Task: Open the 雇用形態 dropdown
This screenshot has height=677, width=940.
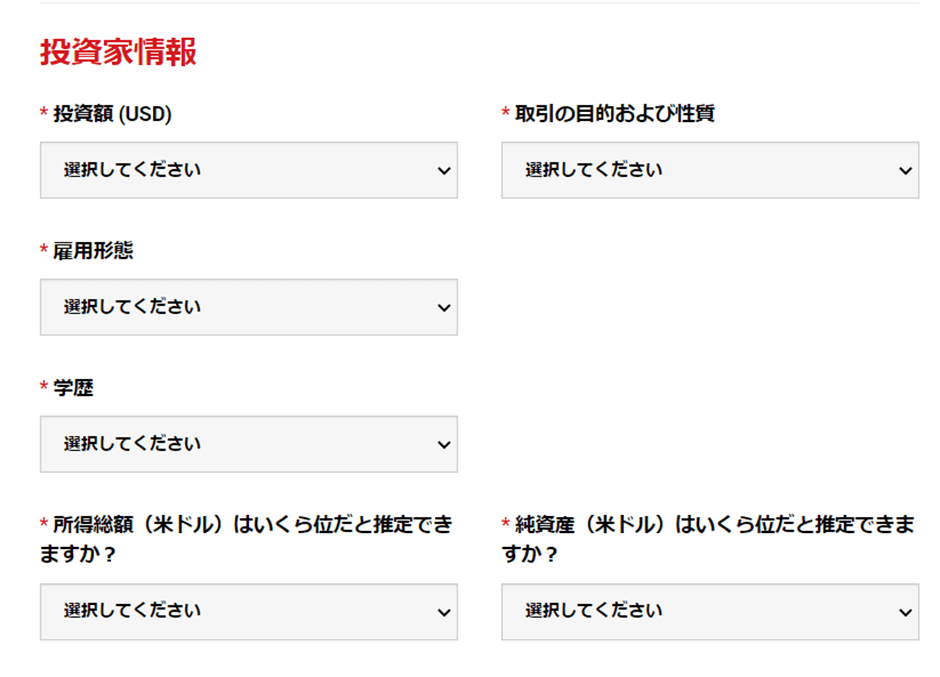Action: pos(249,307)
